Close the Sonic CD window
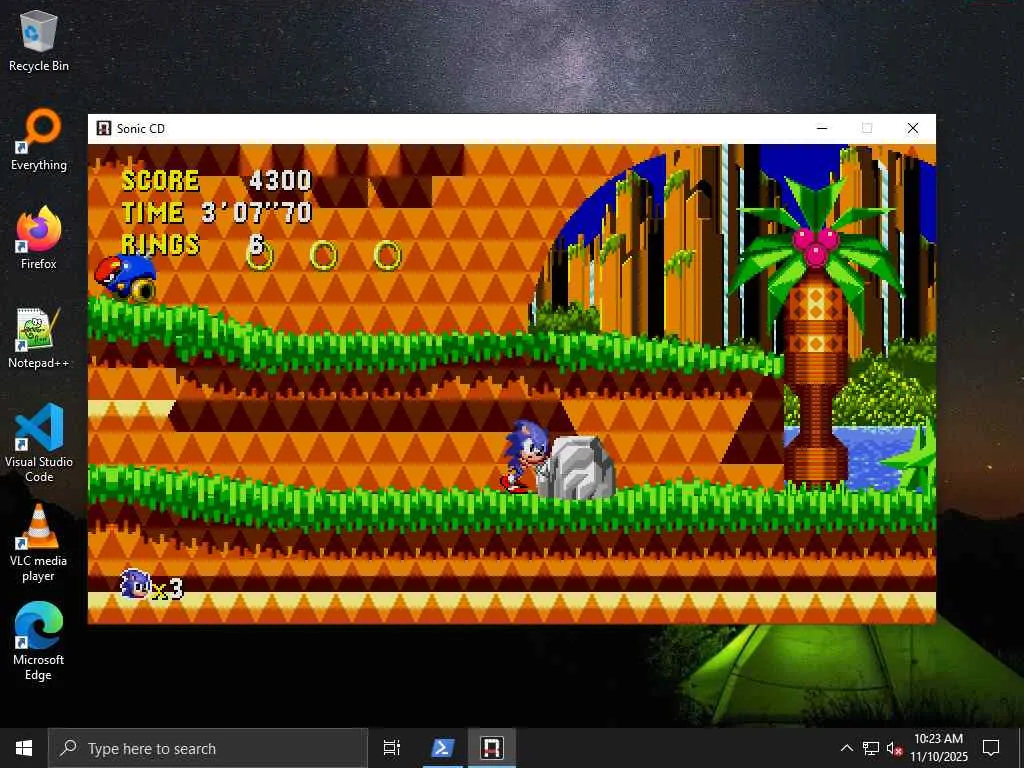 913,128
